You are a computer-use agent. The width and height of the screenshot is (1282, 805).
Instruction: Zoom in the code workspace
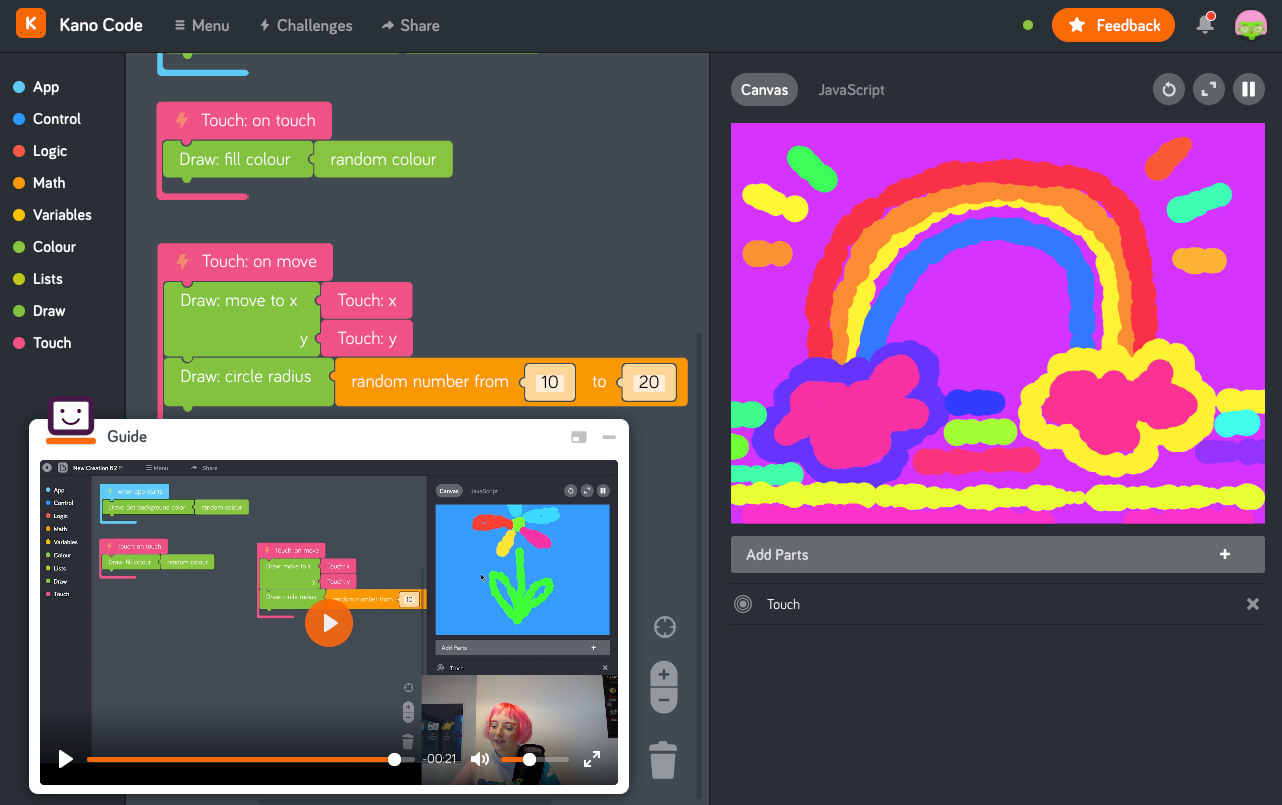click(x=664, y=675)
